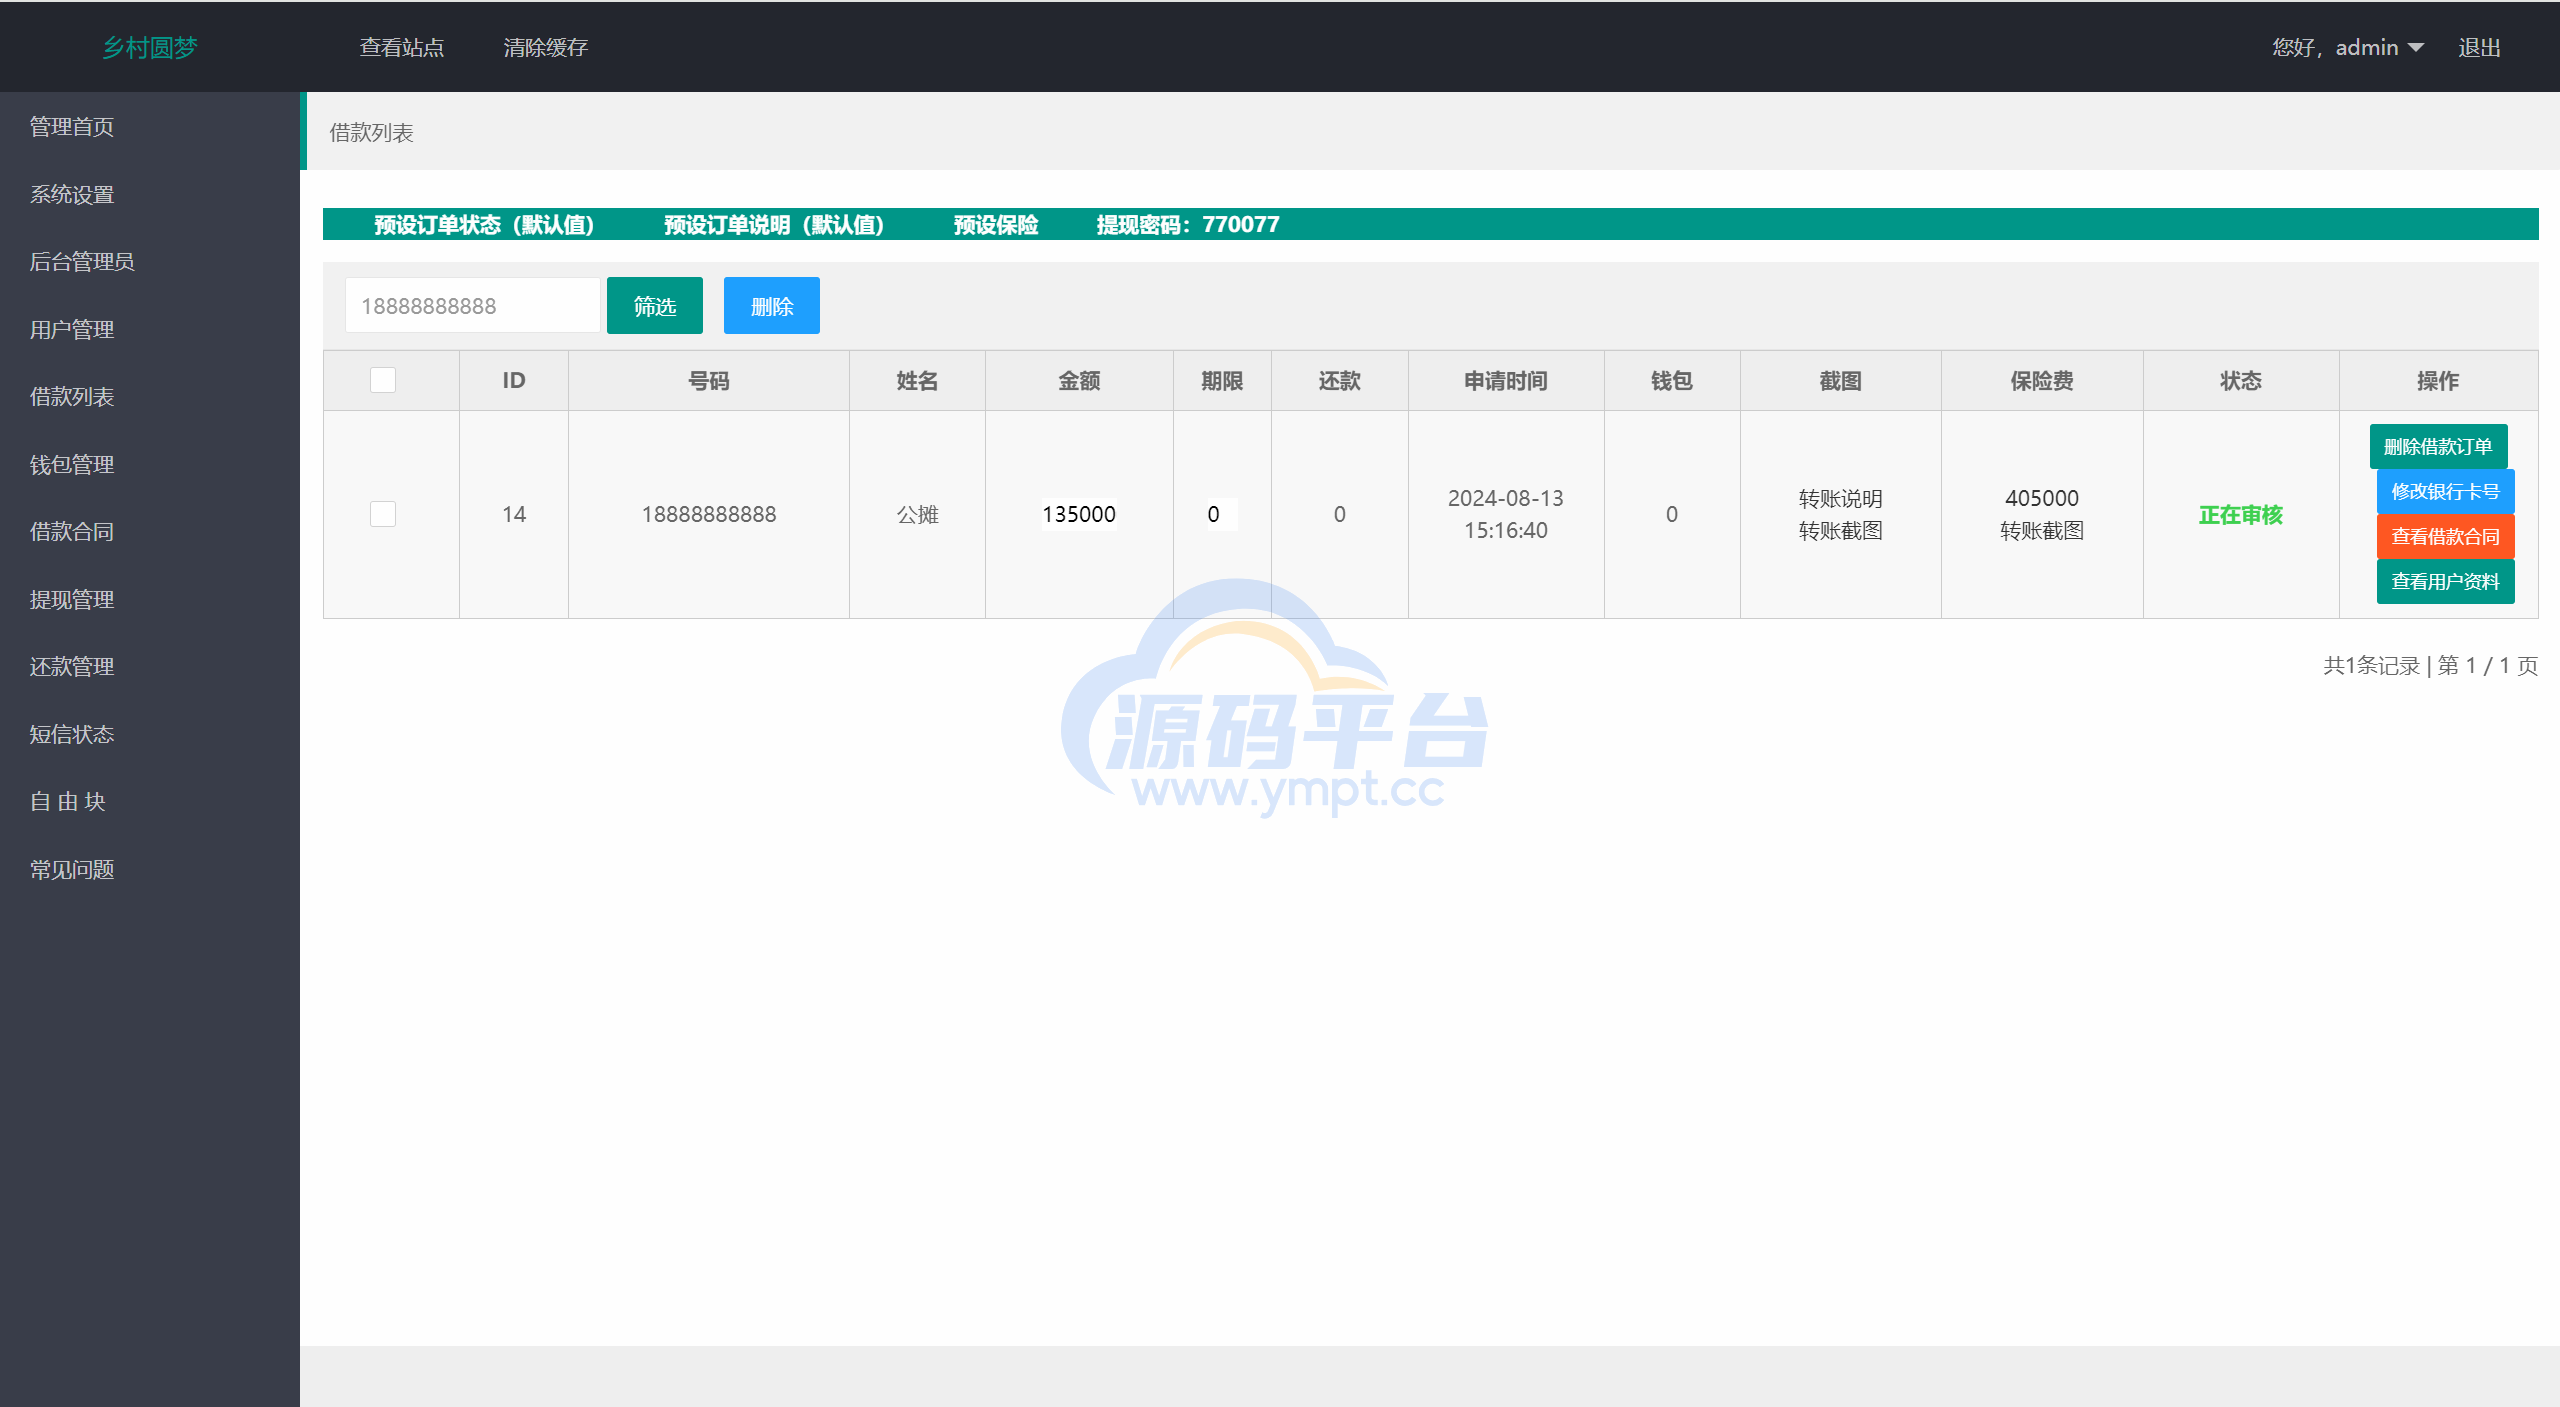This screenshot has height=1407, width=2560.
Task: Click the name 公摊 in the table
Action: [x=917, y=515]
